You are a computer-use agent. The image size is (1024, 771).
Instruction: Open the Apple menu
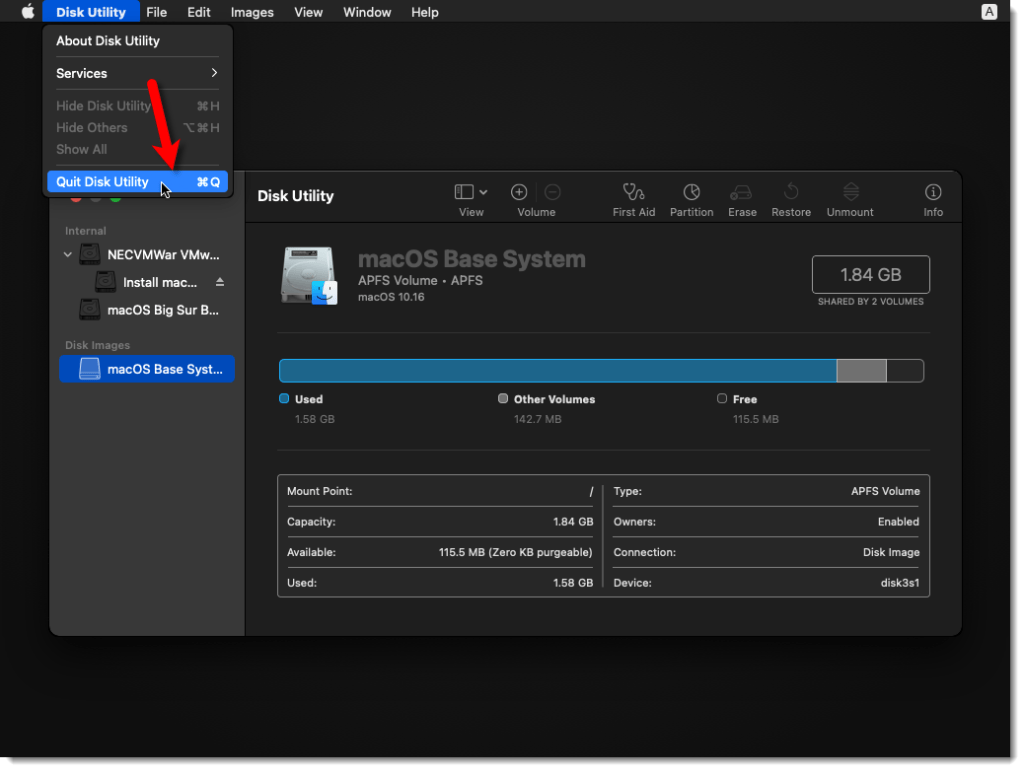coord(27,12)
